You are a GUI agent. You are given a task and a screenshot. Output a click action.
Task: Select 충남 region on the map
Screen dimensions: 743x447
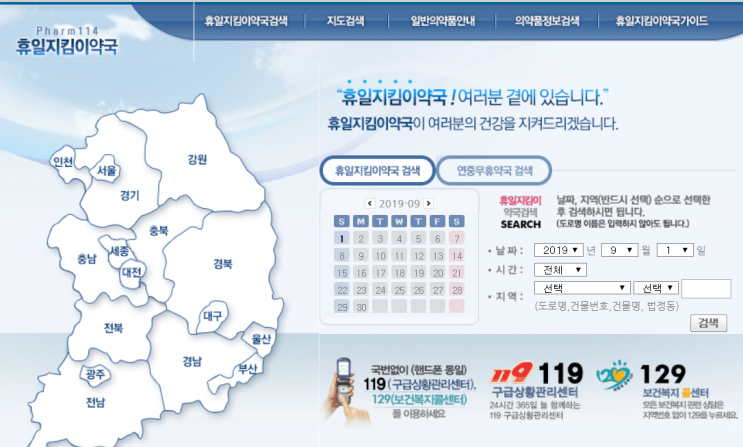pos(87,259)
